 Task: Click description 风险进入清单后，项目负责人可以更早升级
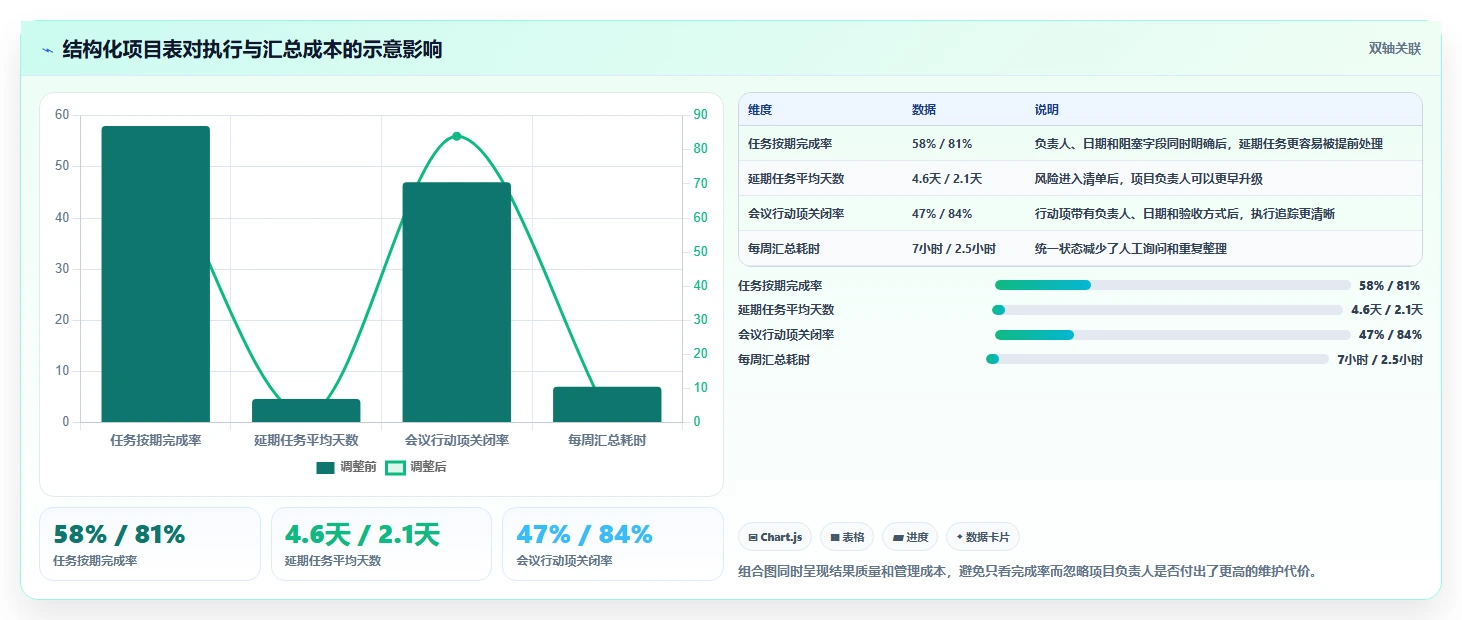tap(1149, 179)
